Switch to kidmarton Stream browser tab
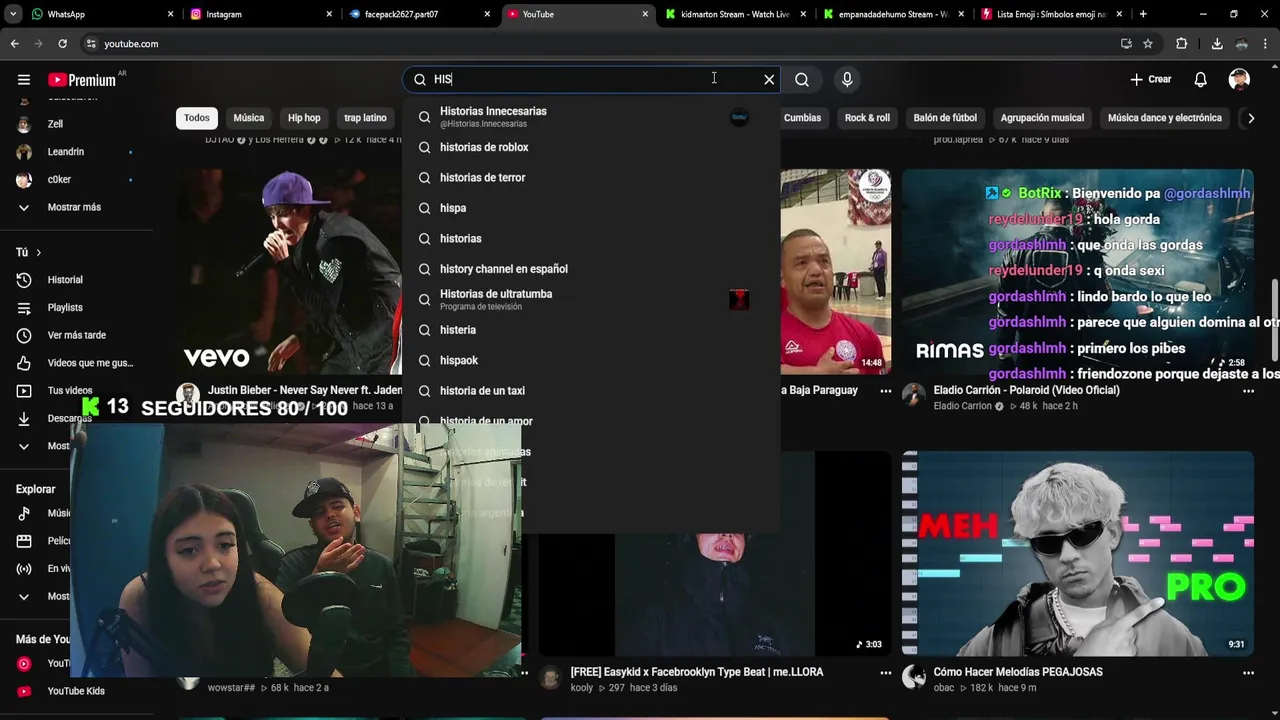Image resolution: width=1280 pixels, height=720 pixels. tap(734, 14)
